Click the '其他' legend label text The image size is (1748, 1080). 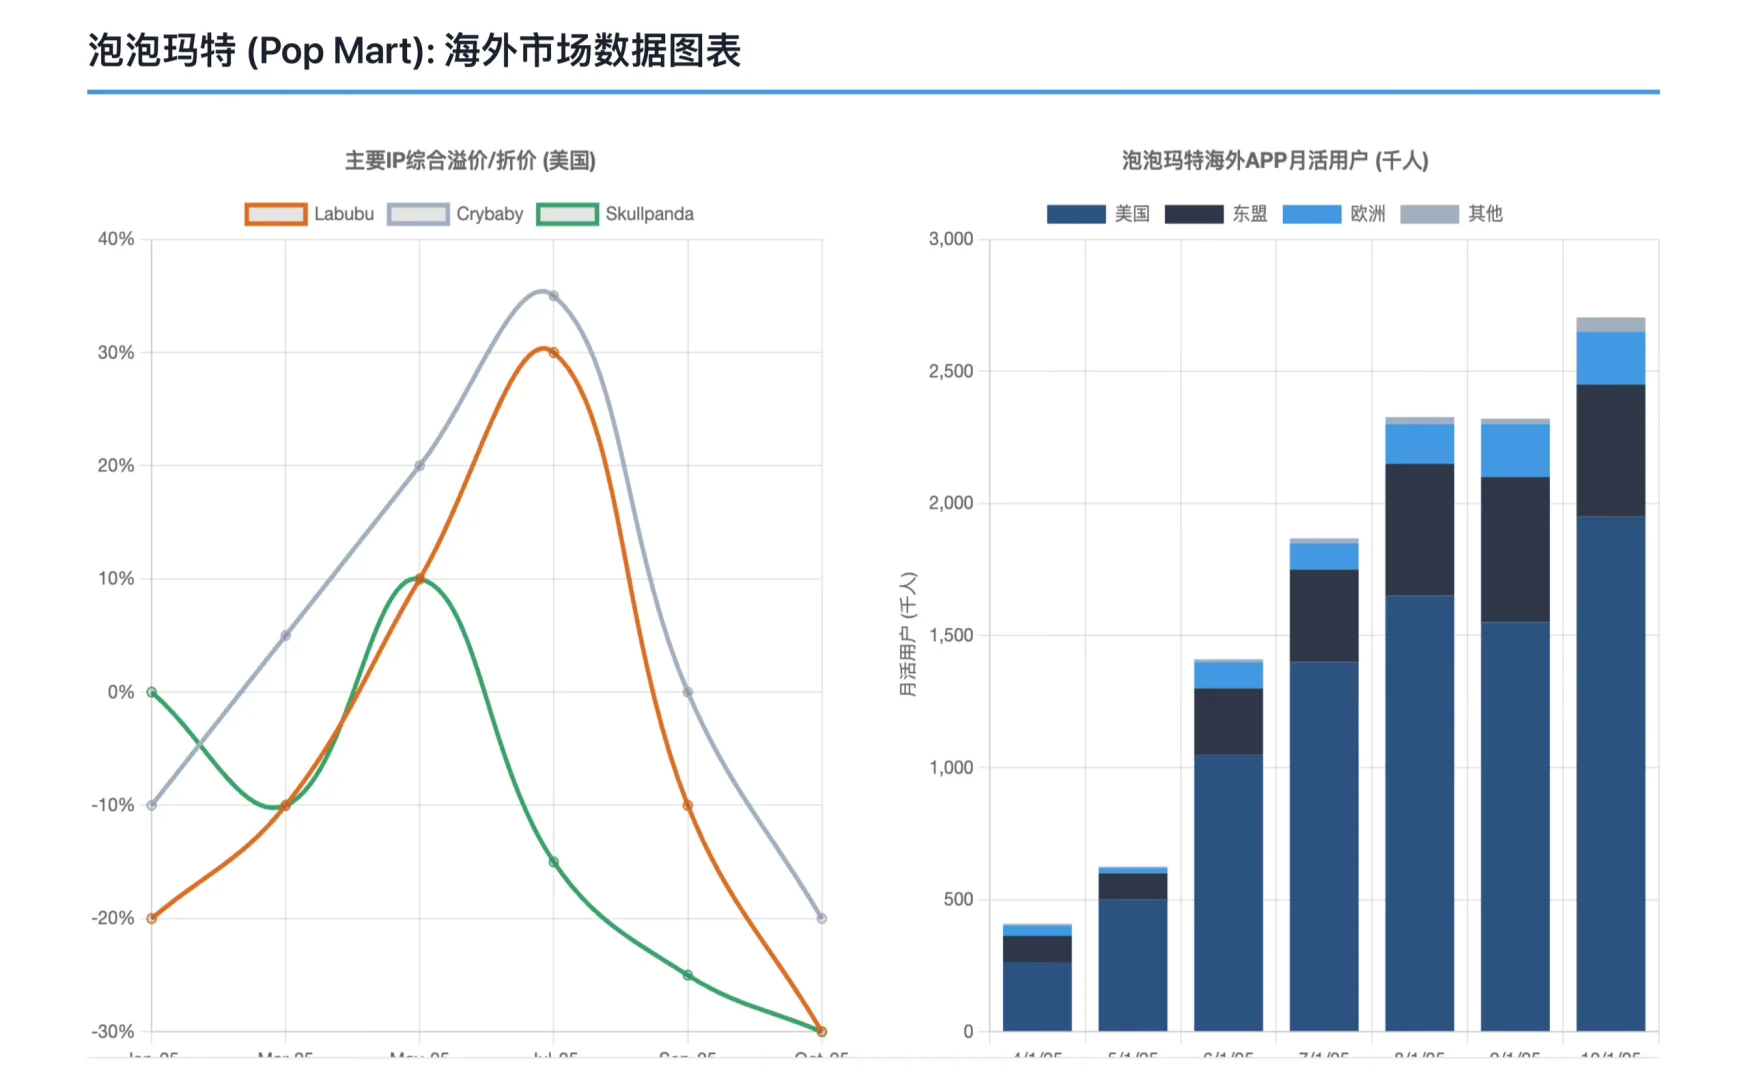pos(1486,214)
